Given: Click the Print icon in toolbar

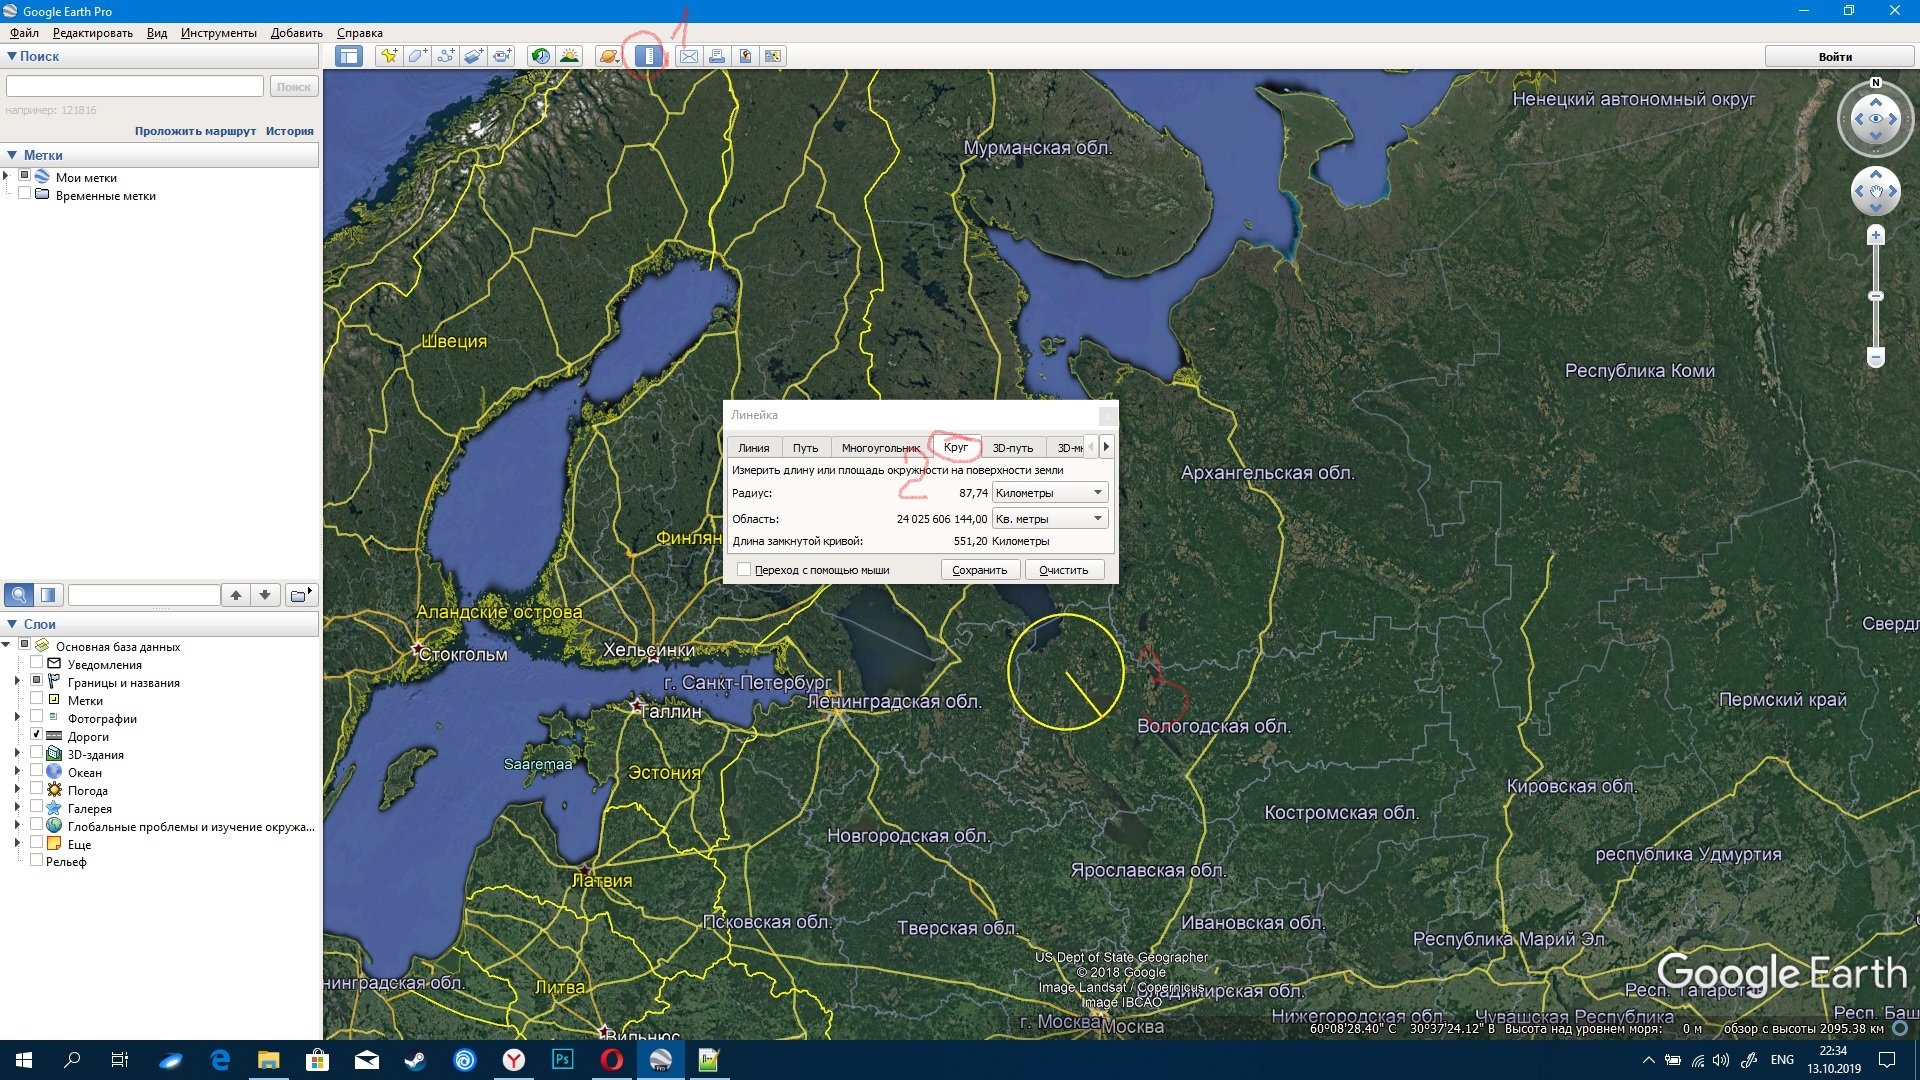Looking at the screenshot, I should click(x=717, y=56).
